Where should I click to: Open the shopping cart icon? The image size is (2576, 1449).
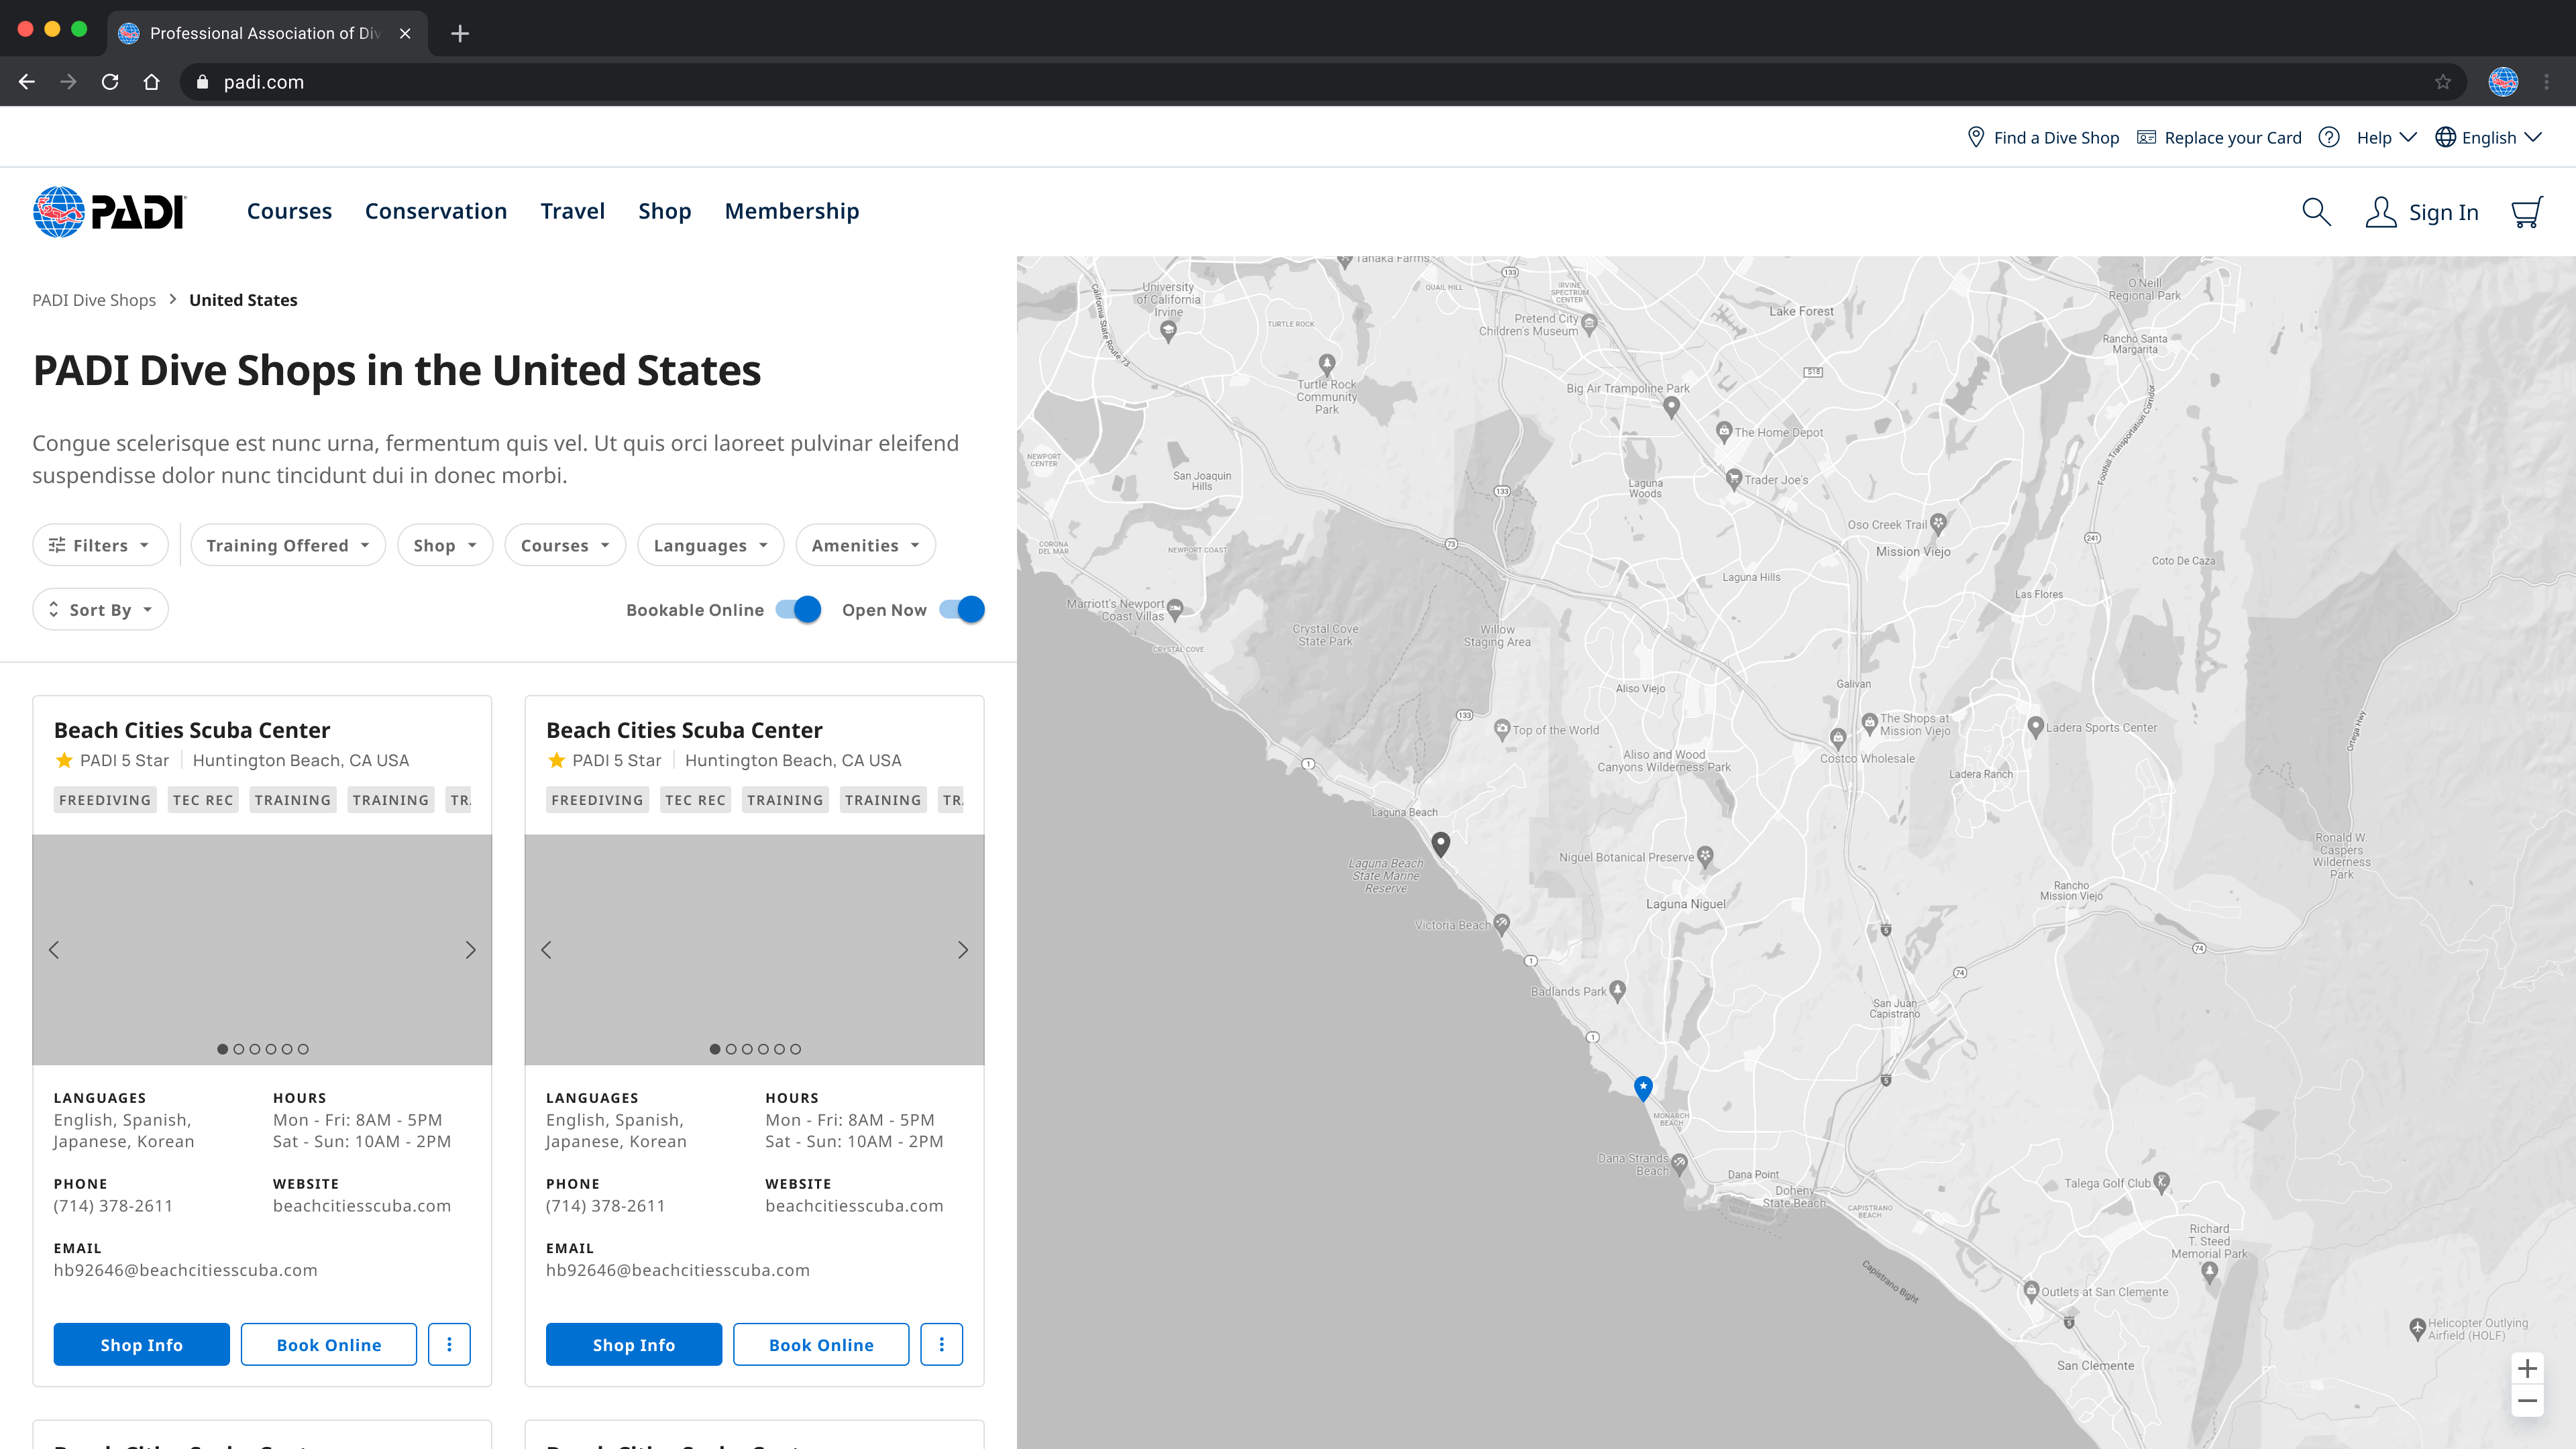point(2526,212)
